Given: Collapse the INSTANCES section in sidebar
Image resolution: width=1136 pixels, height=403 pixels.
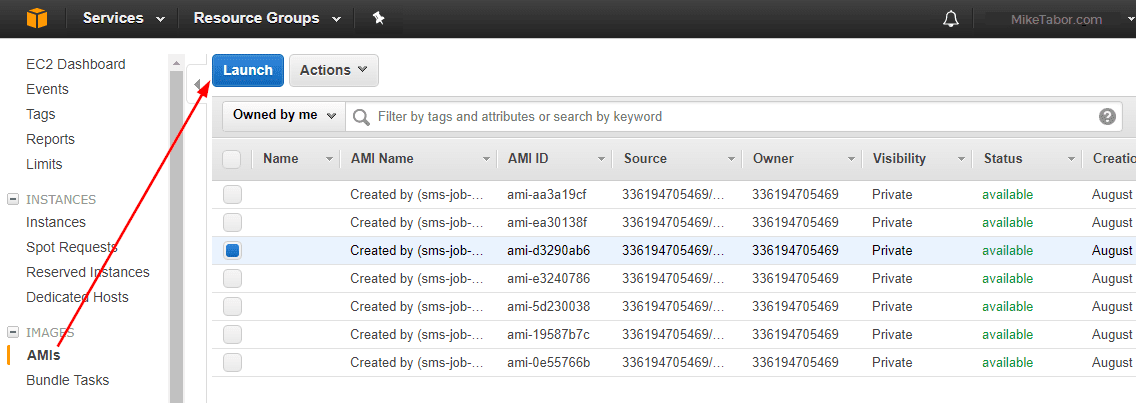Looking at the screenshot, I should [12, 199].
